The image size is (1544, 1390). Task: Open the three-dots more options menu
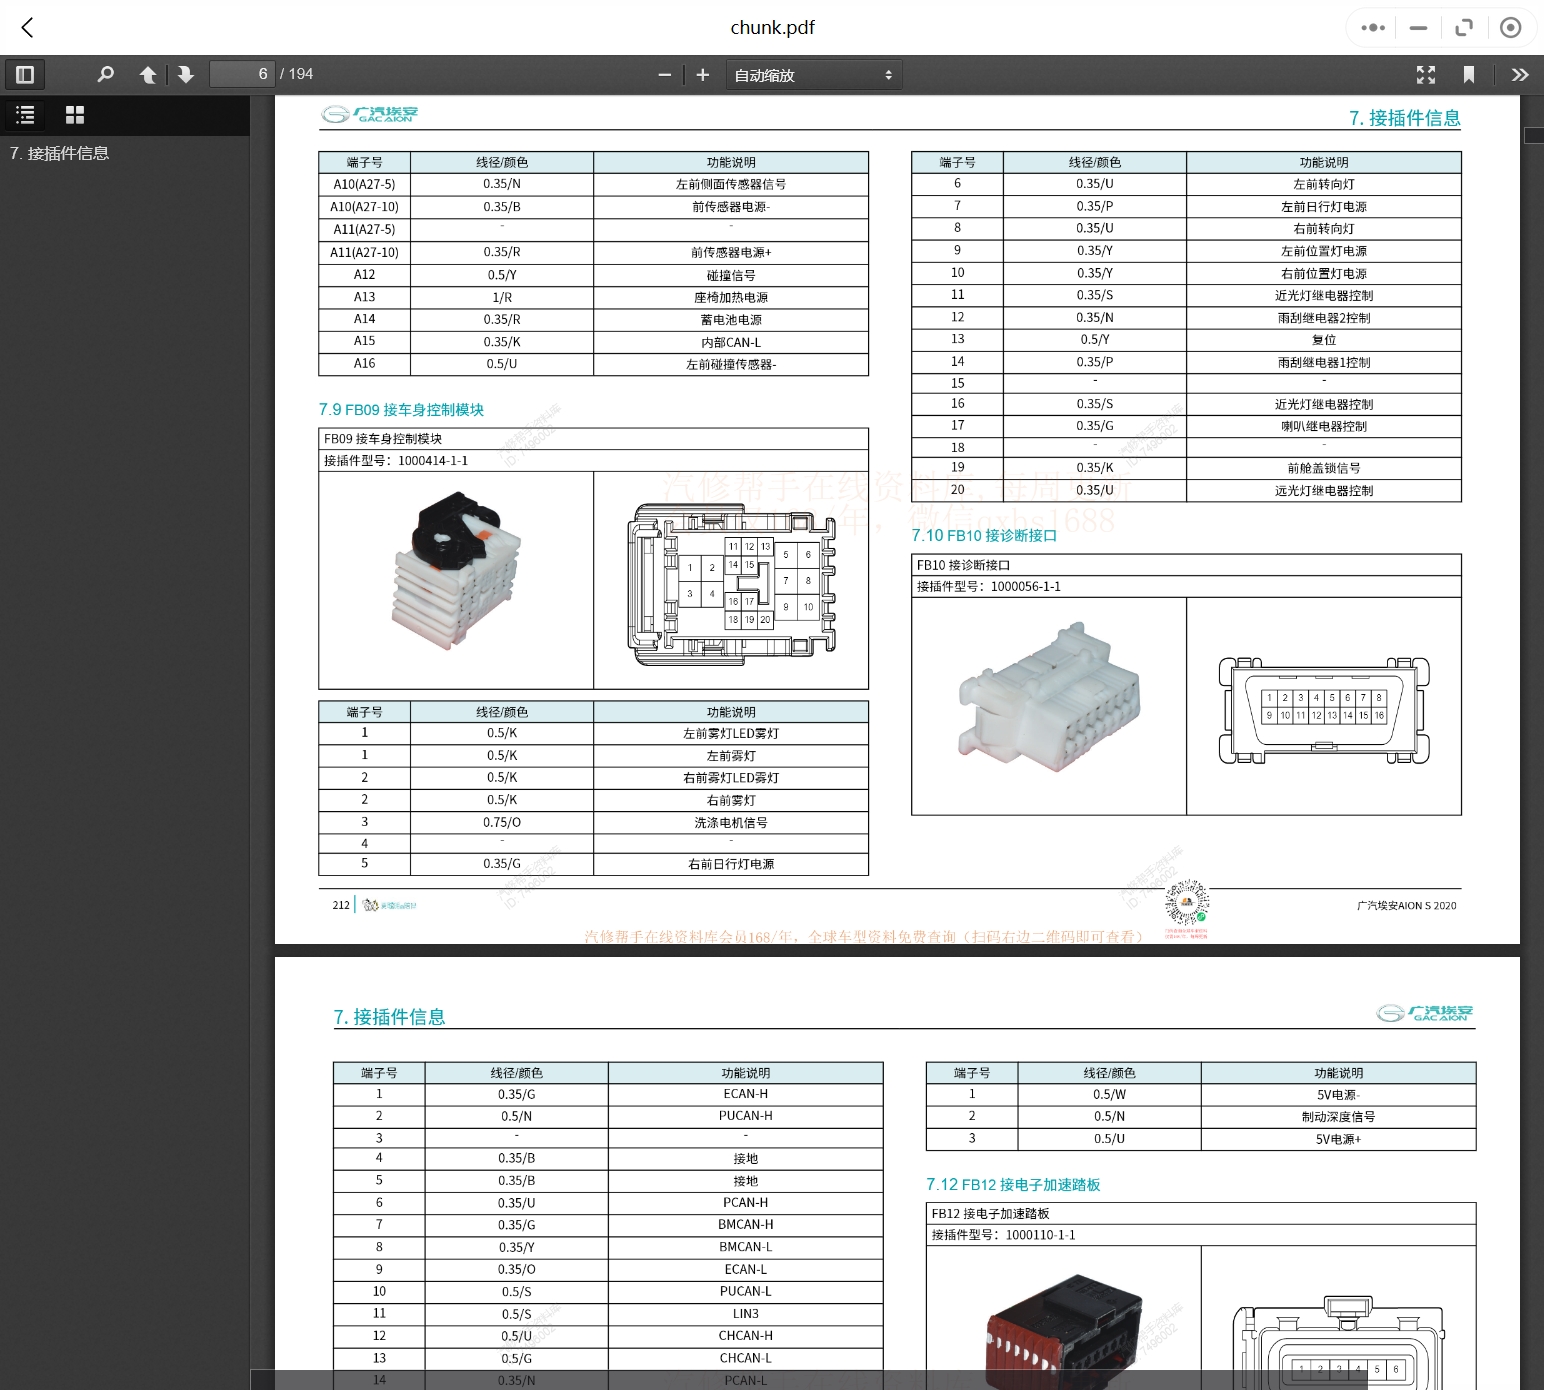point(1373,28)
